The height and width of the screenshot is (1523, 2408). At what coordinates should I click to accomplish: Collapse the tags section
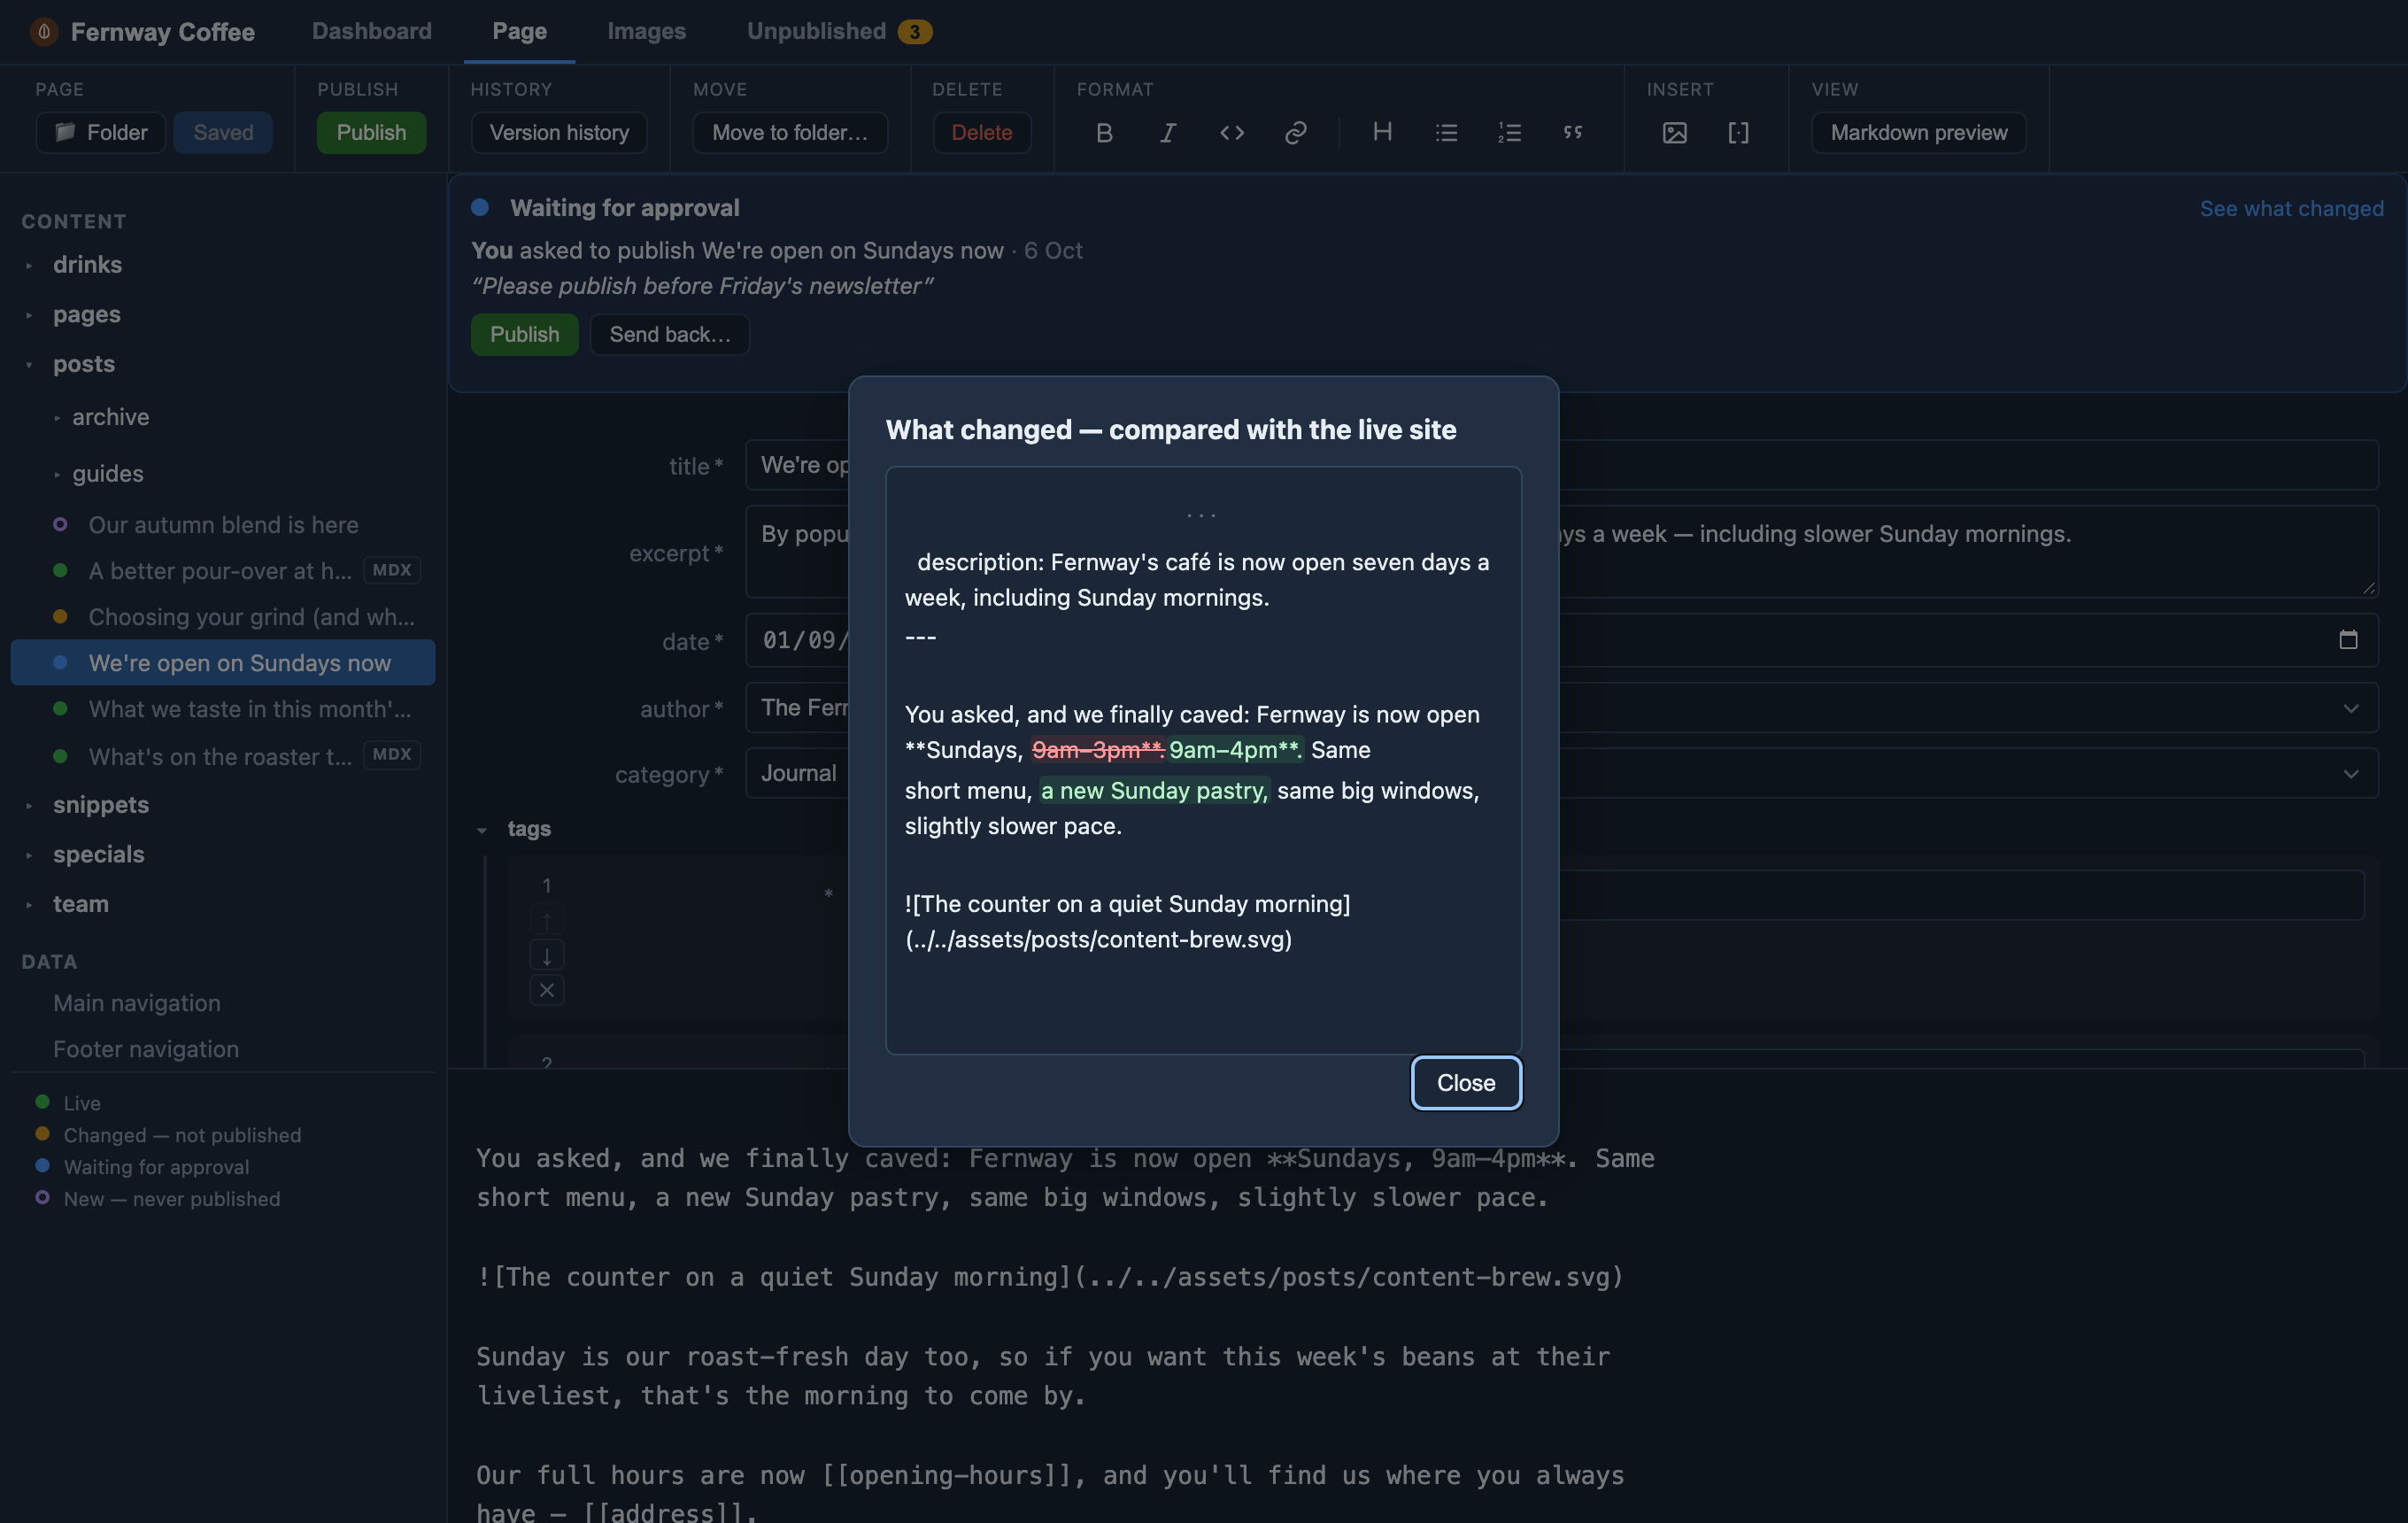tap(482, 830)
